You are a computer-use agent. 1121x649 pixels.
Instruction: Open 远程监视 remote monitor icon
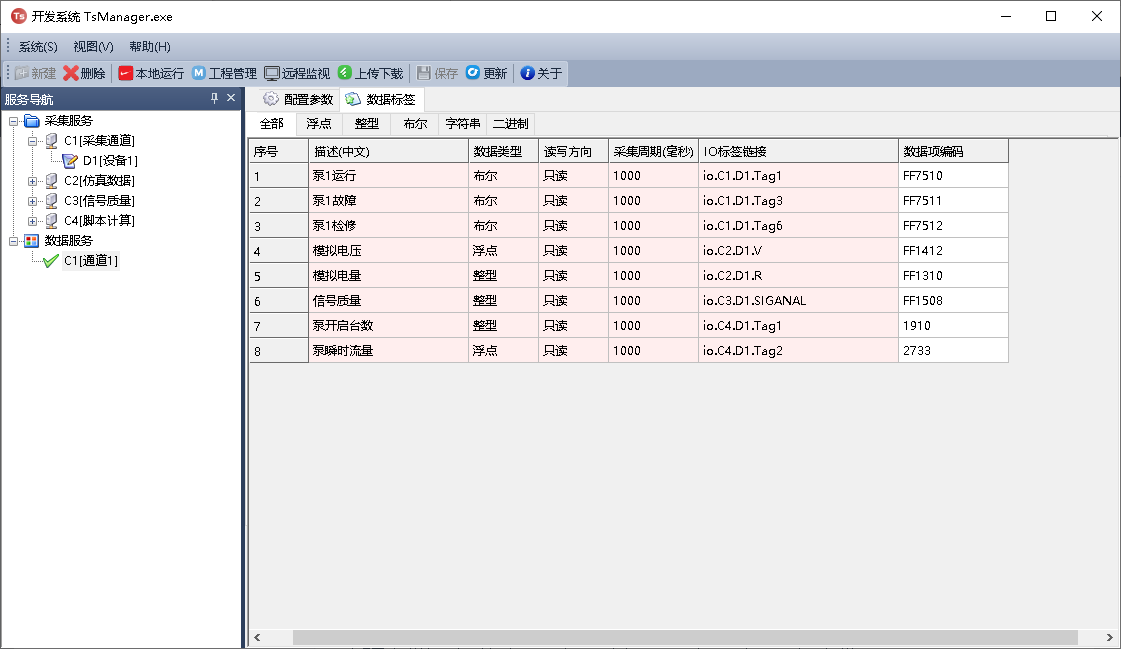coord(272,73)
